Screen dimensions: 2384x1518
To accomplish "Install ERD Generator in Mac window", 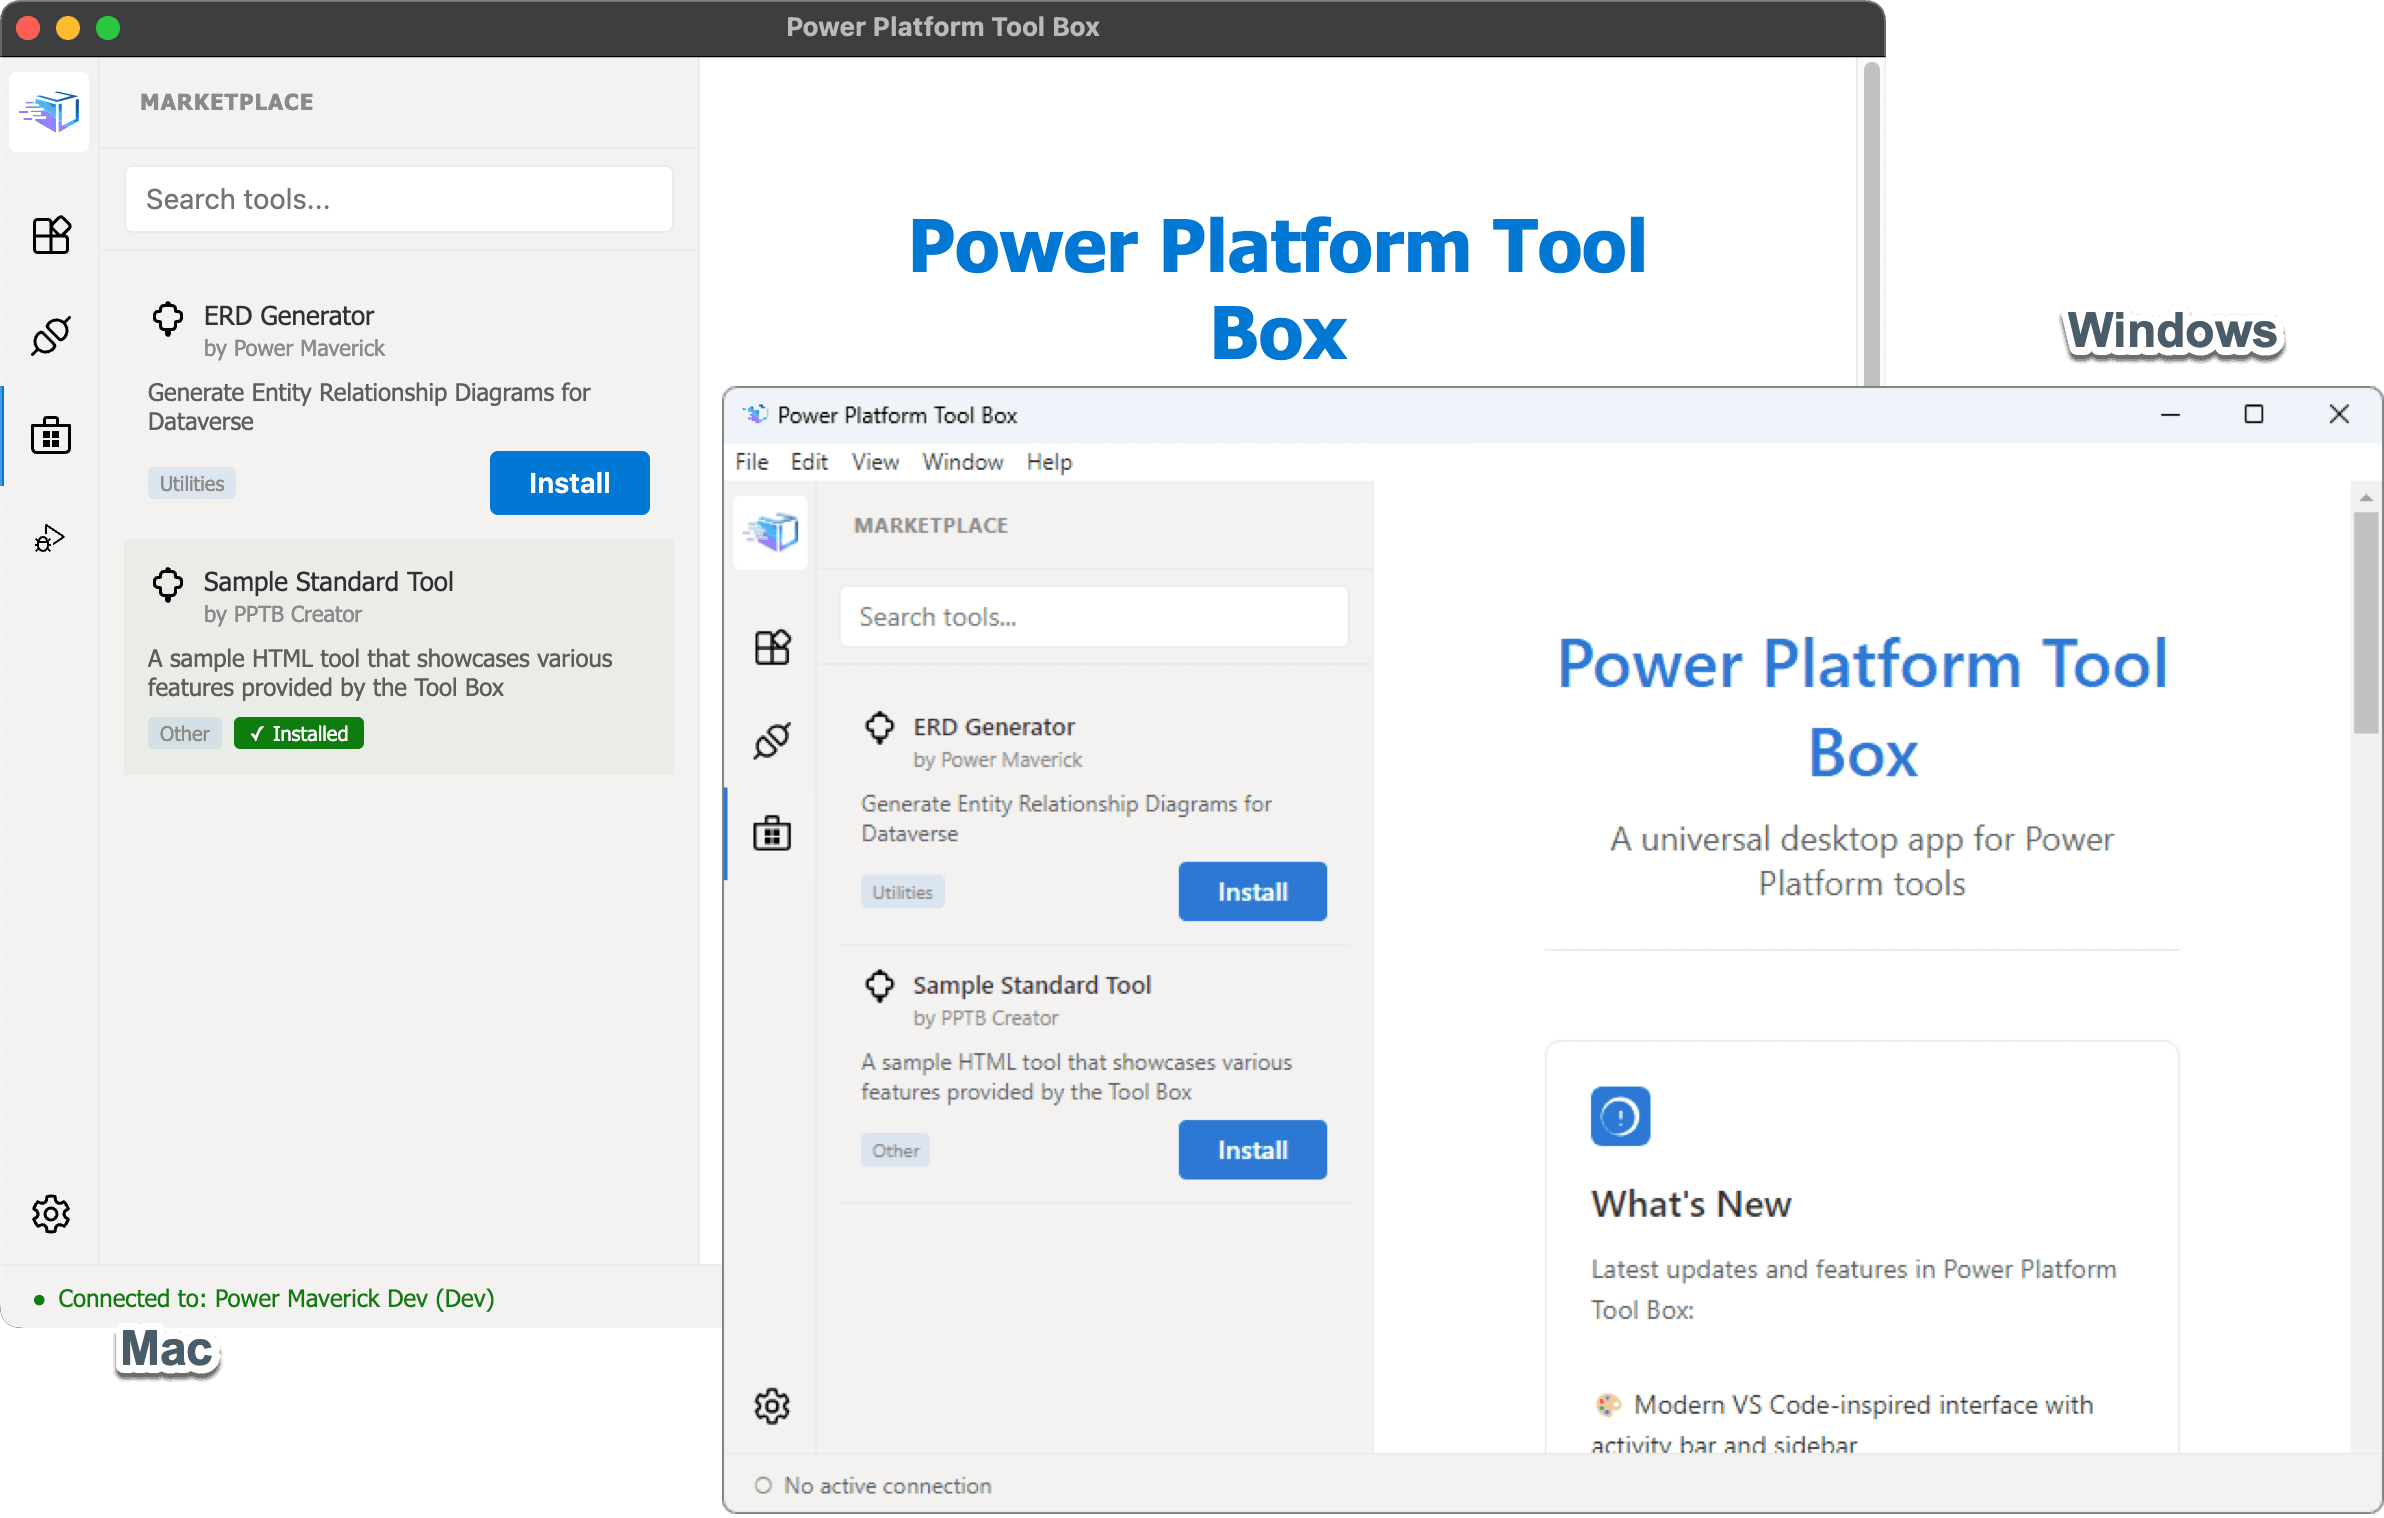I will 569,483.
